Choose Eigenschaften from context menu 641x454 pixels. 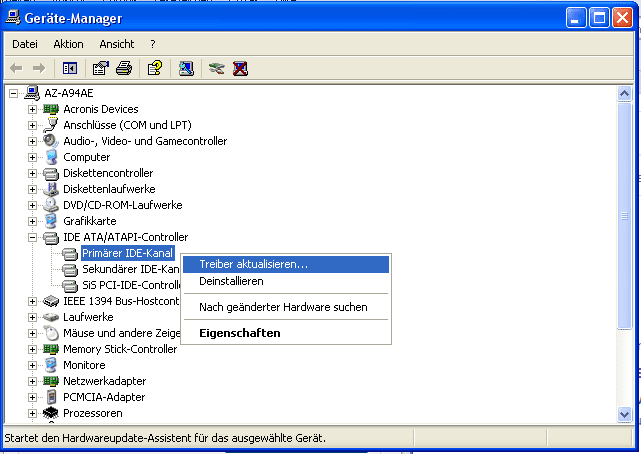[286, 333]
